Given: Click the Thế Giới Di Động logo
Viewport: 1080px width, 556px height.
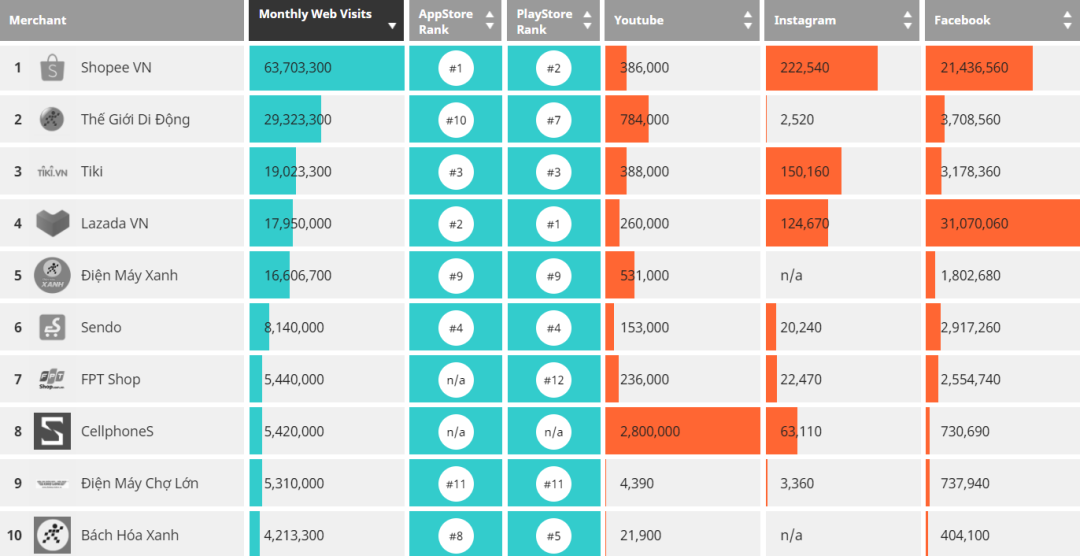Looking at the screenshot, I should [52, 120].
